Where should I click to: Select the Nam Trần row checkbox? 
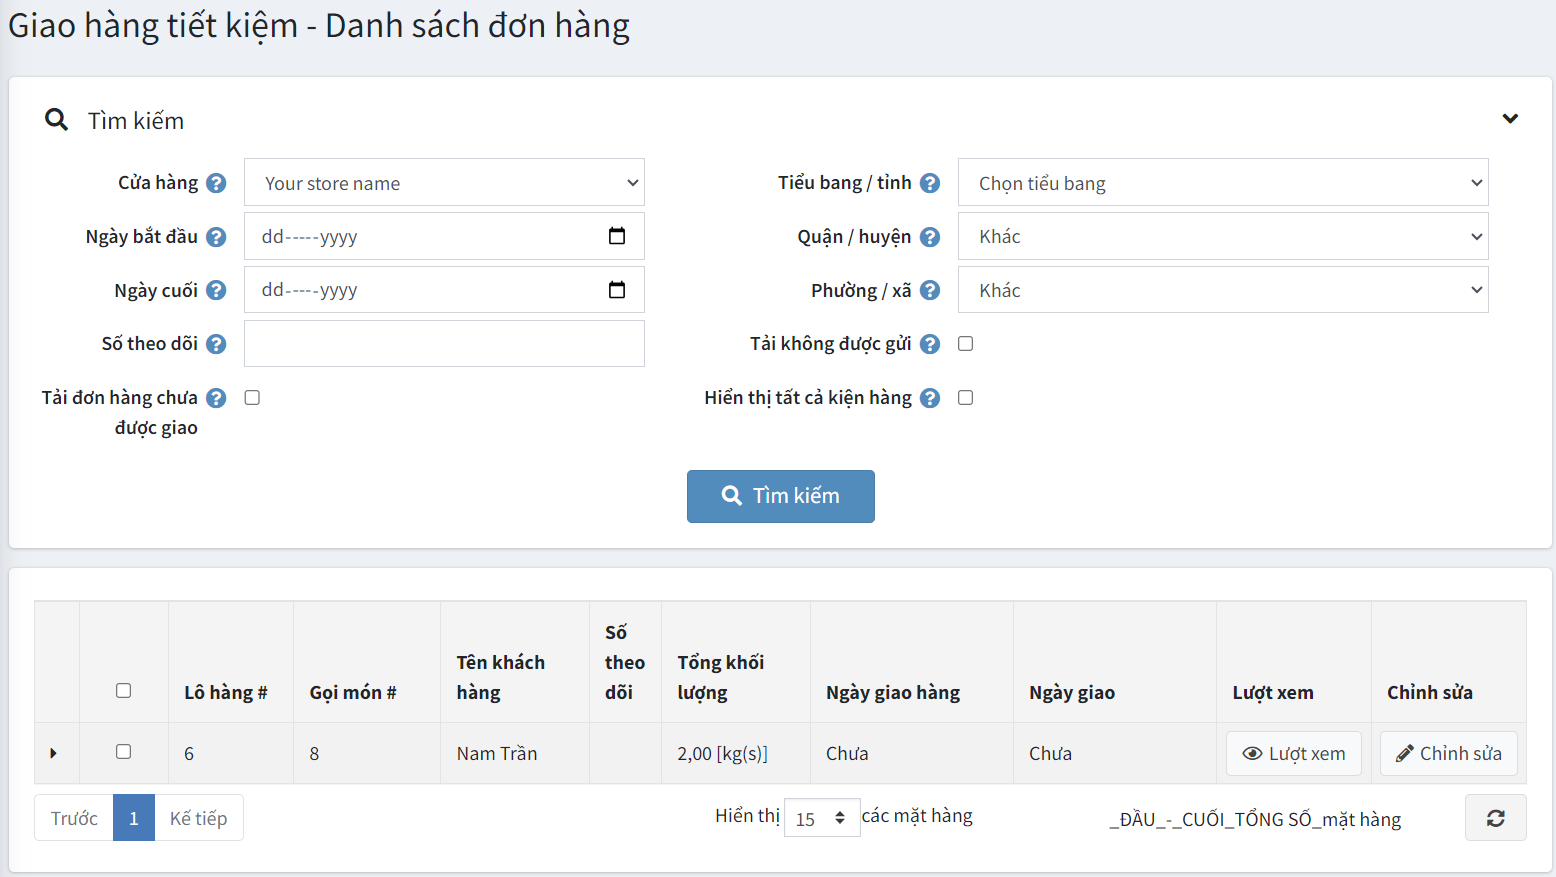click(x=123, y=751)
